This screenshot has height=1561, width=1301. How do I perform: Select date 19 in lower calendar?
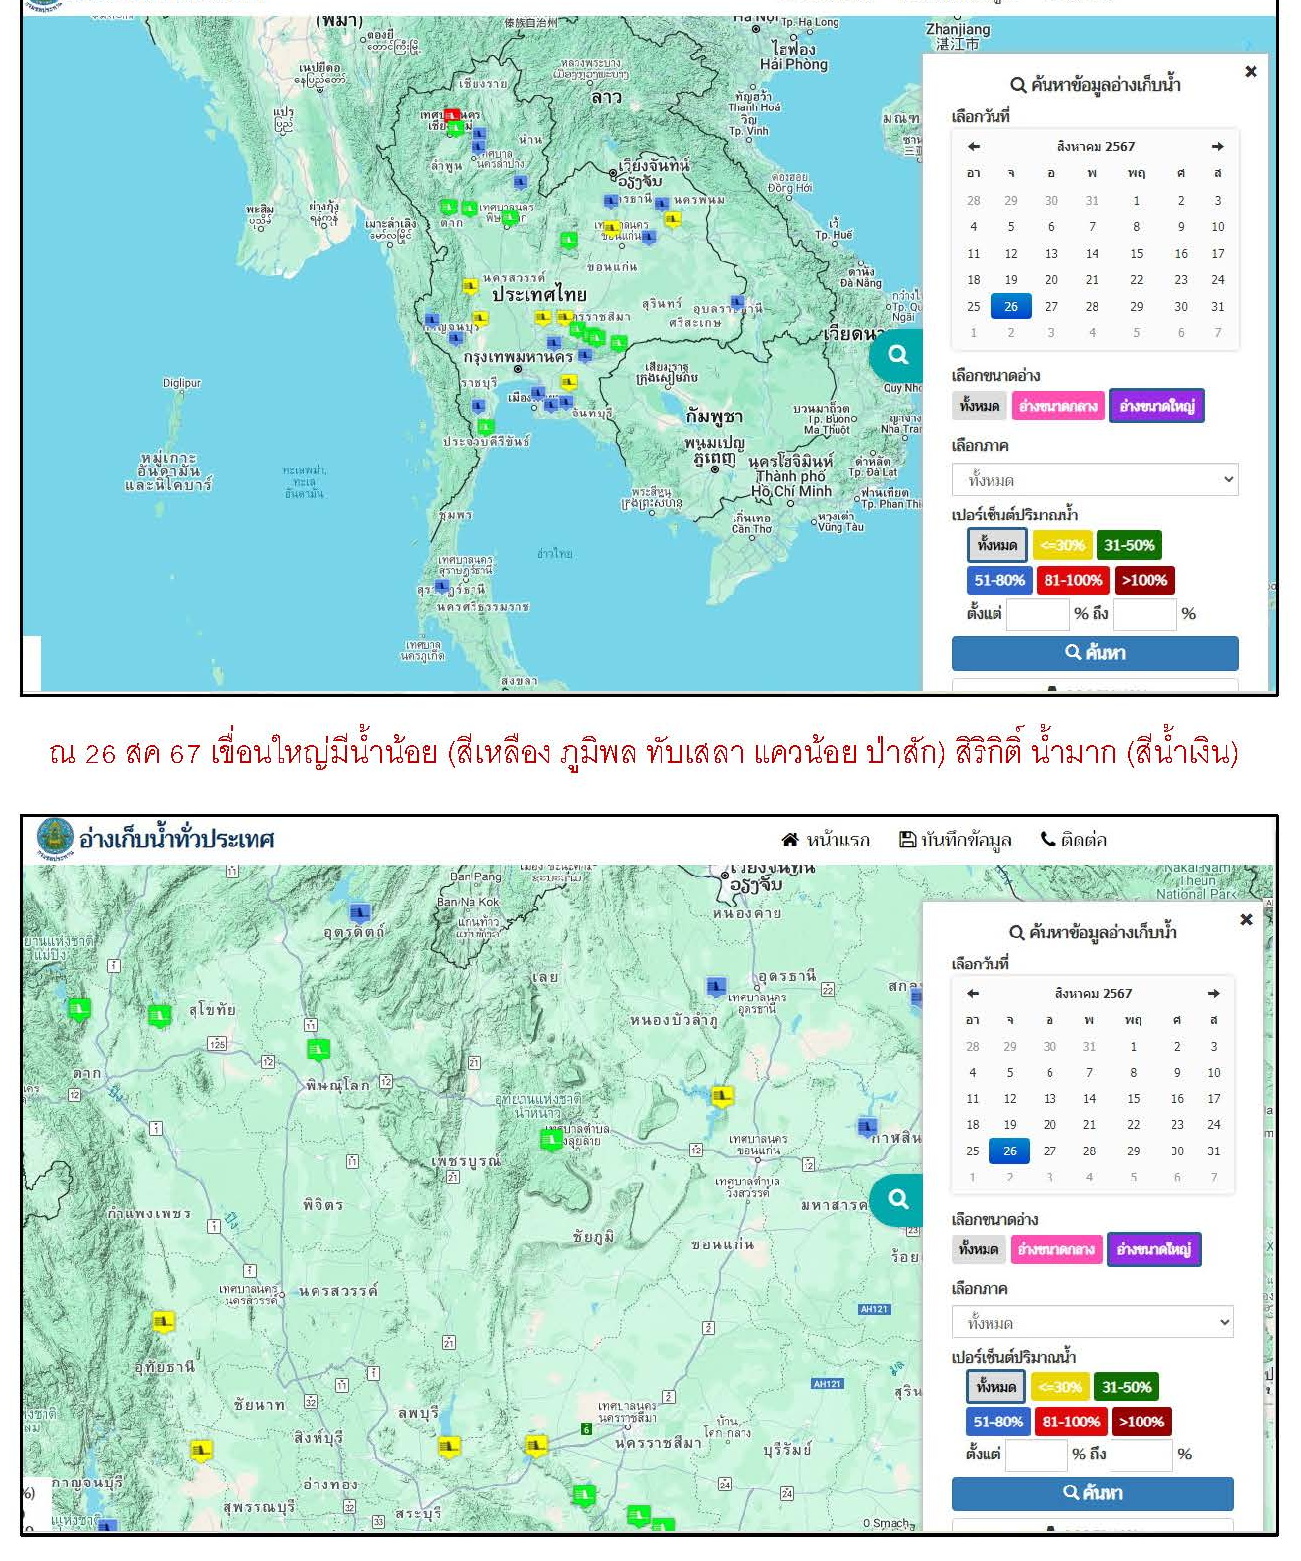(x=1010, y=1125)
